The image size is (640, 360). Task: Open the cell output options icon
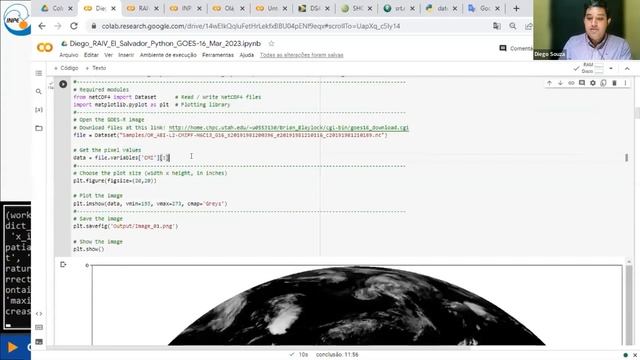click(63, 264)
